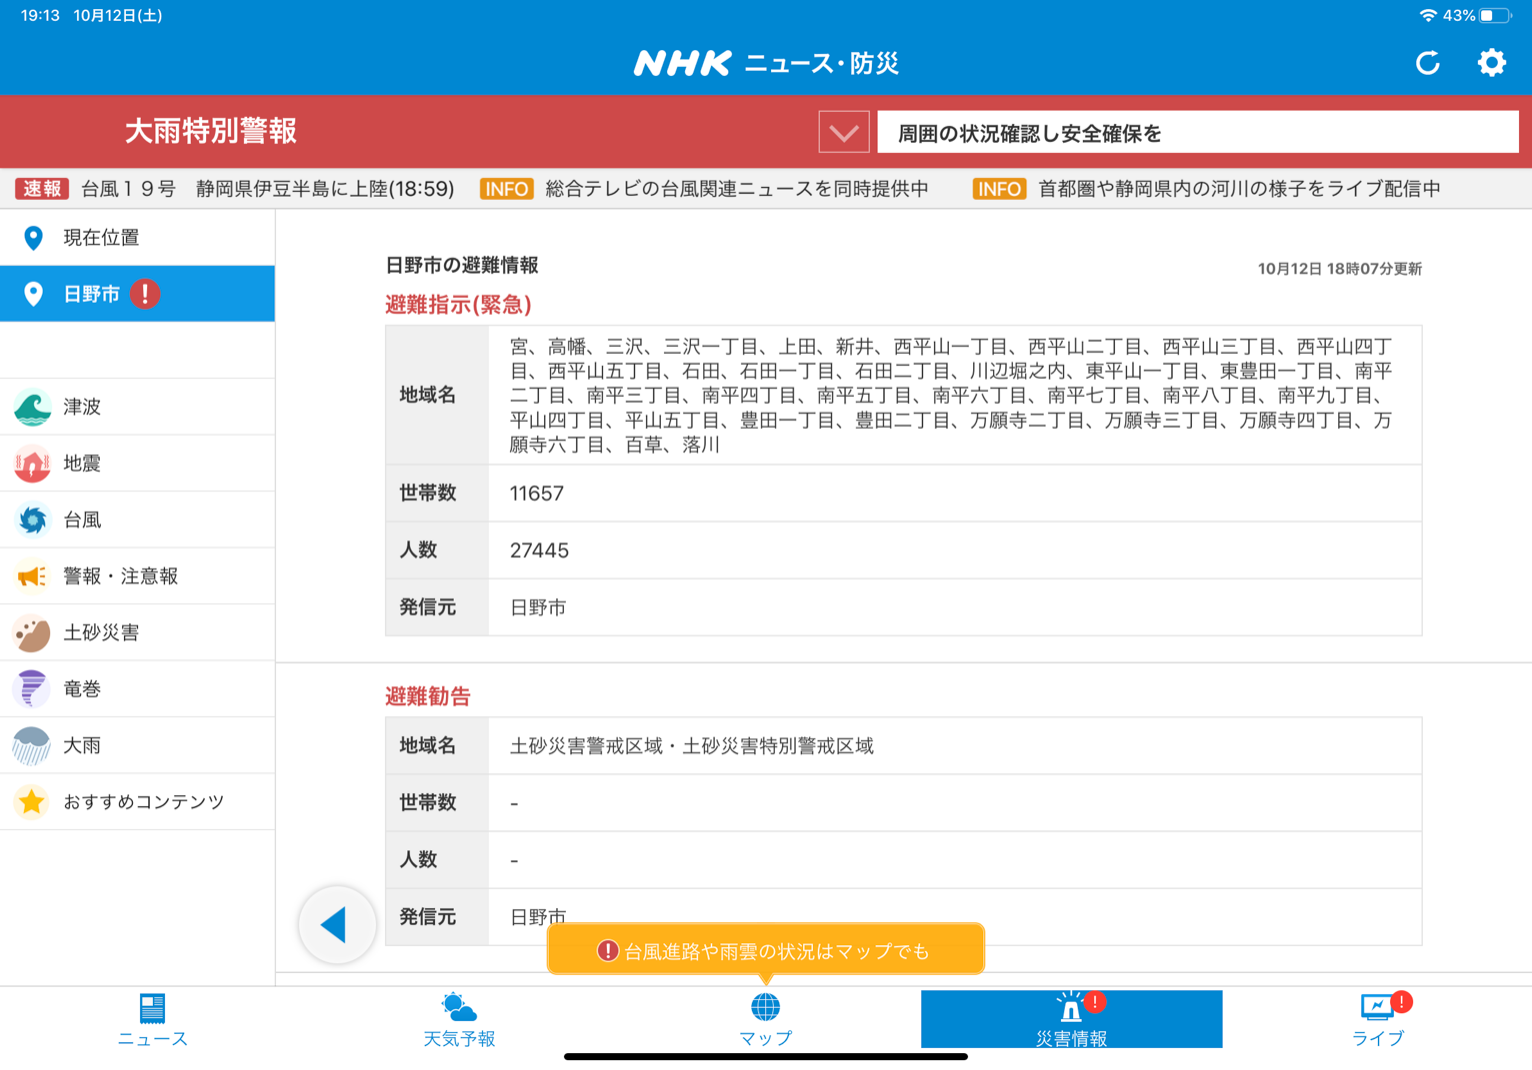Viewport: 1532px width, 1070px height.
Task: Tap 台風進路や雨雲の状況はマップでも tooltip
Action: click(766, 951)
